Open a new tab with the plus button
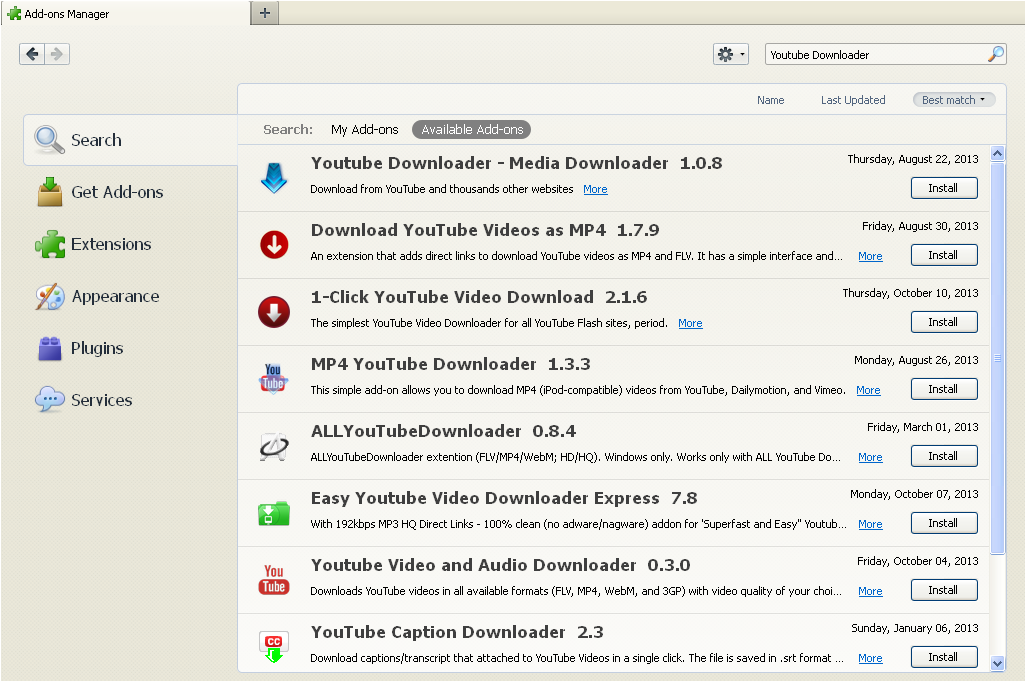1026x682 pixels. (264, 14)
